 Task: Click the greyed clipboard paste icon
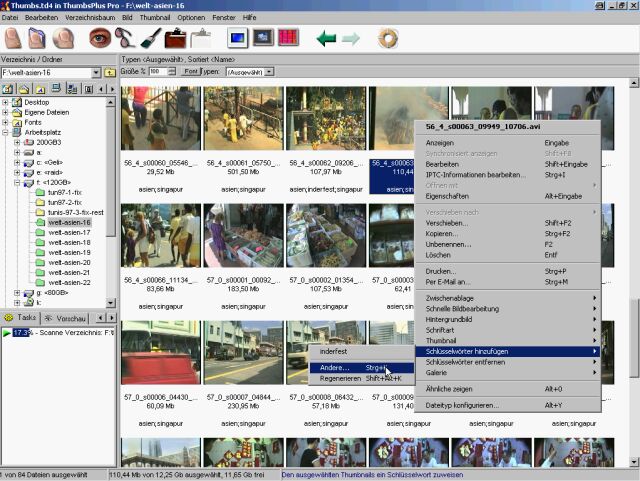200,38
